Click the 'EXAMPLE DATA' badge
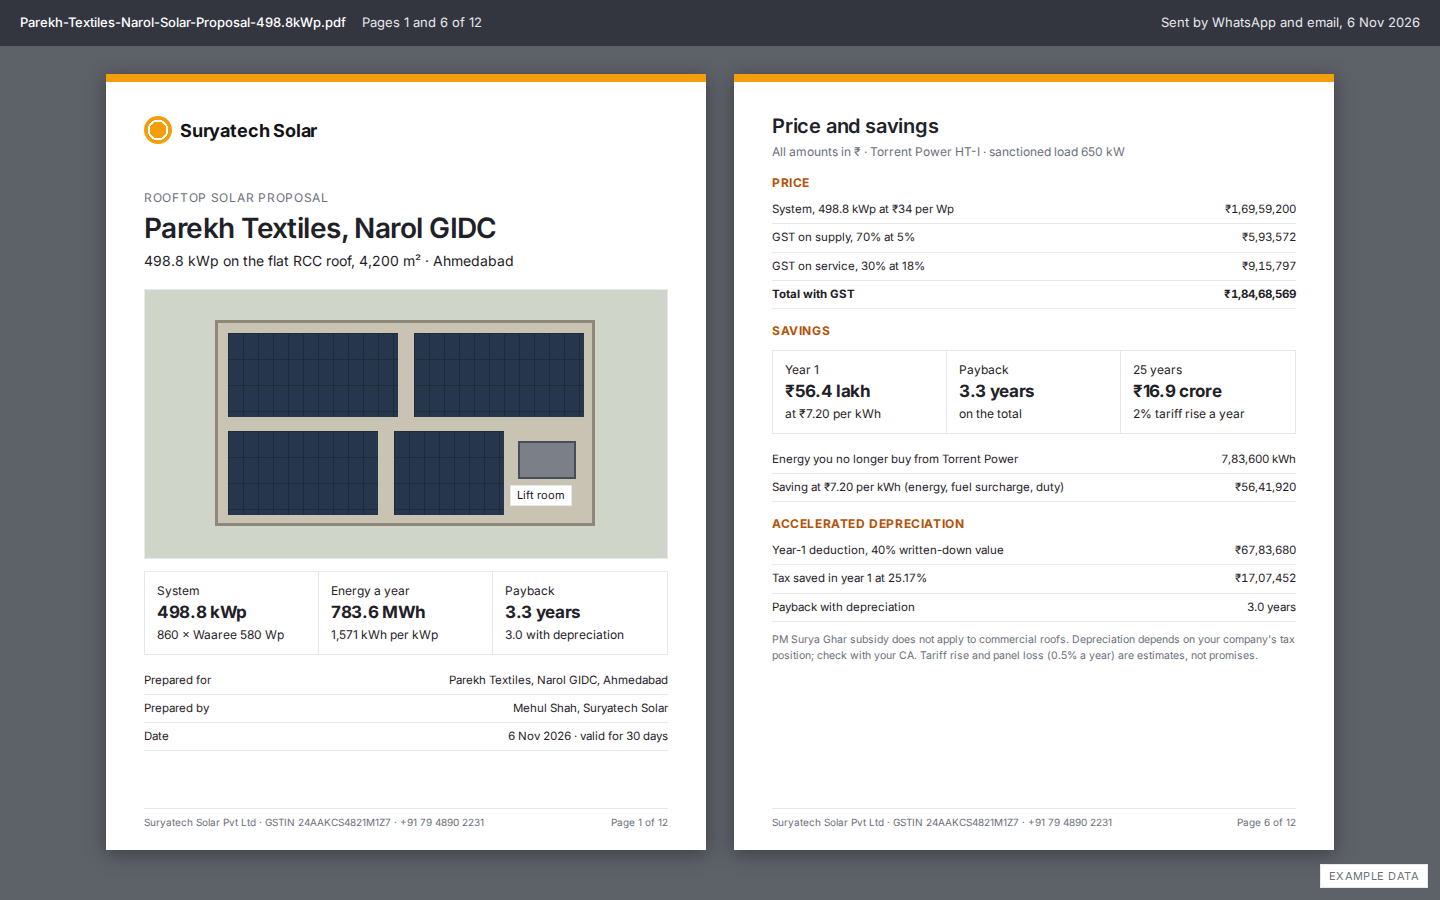This screenshot has height=900, width=1440. click(1374, 876)
